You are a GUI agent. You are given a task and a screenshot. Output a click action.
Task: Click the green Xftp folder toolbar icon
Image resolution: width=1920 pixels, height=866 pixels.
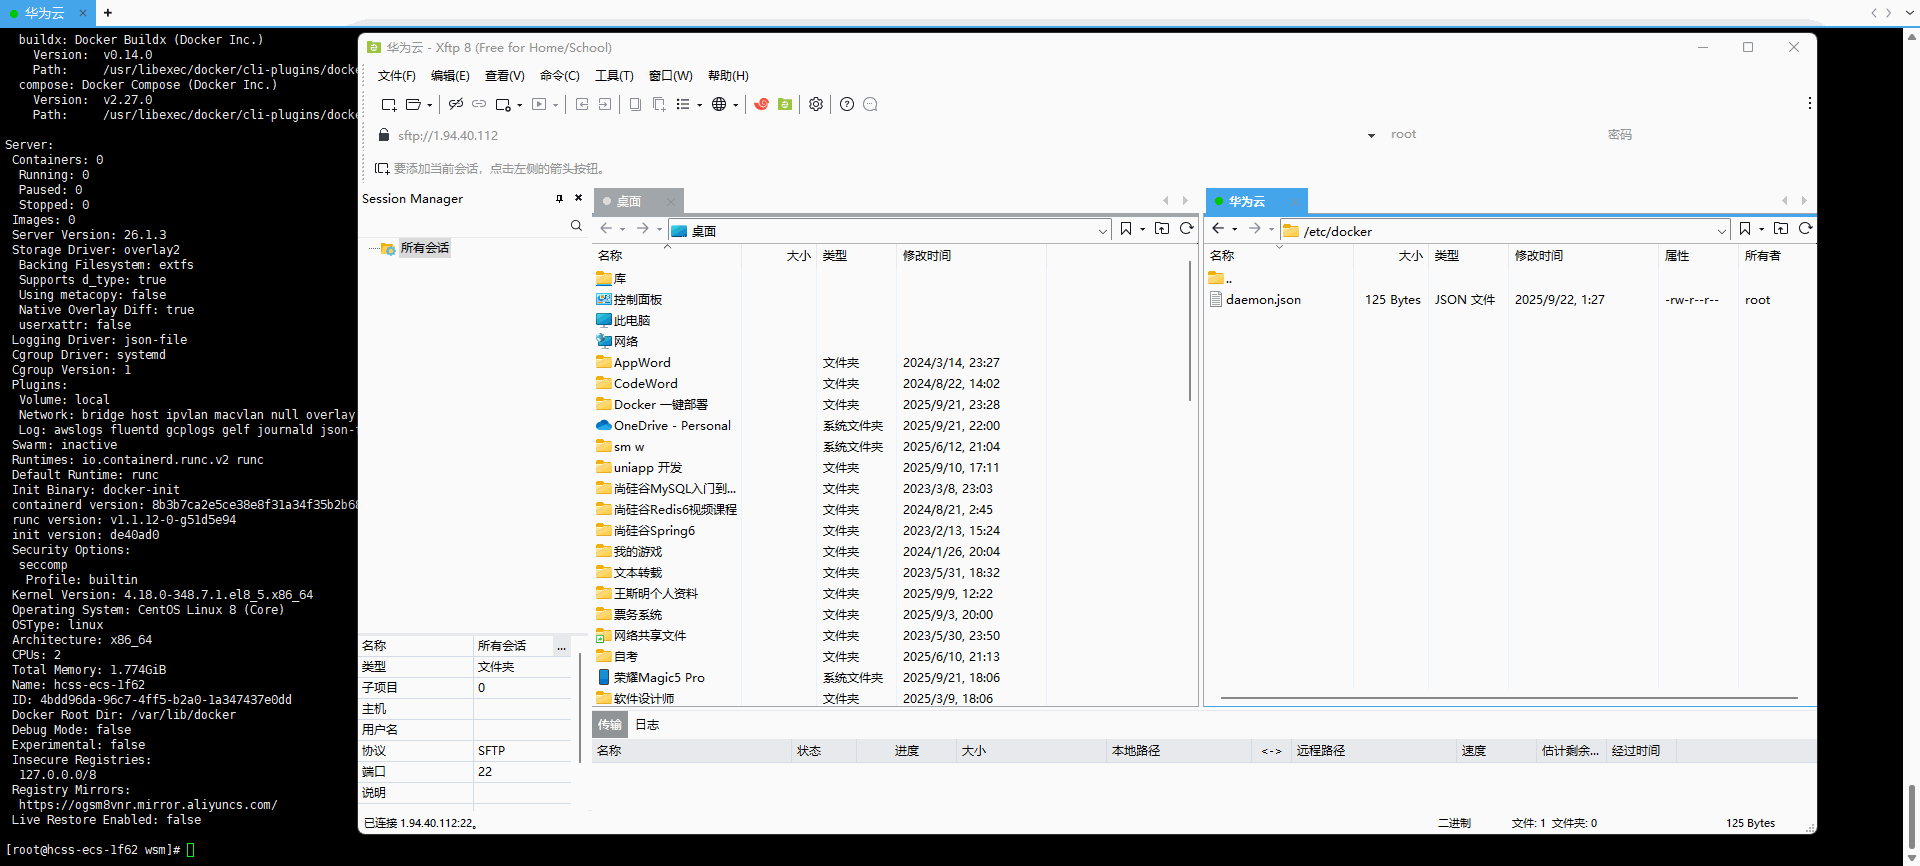tap(785, 104)
